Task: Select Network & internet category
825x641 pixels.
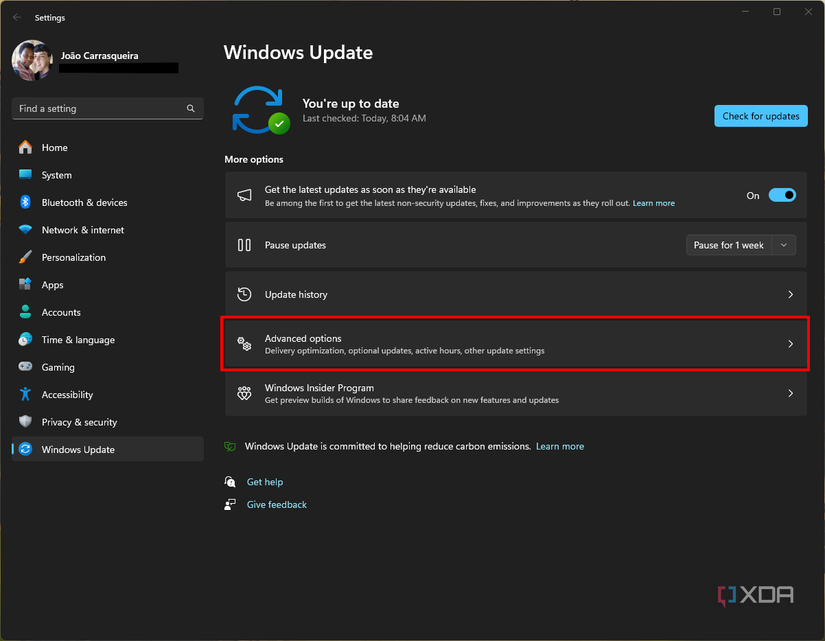Action: click(x=107, y=229)
